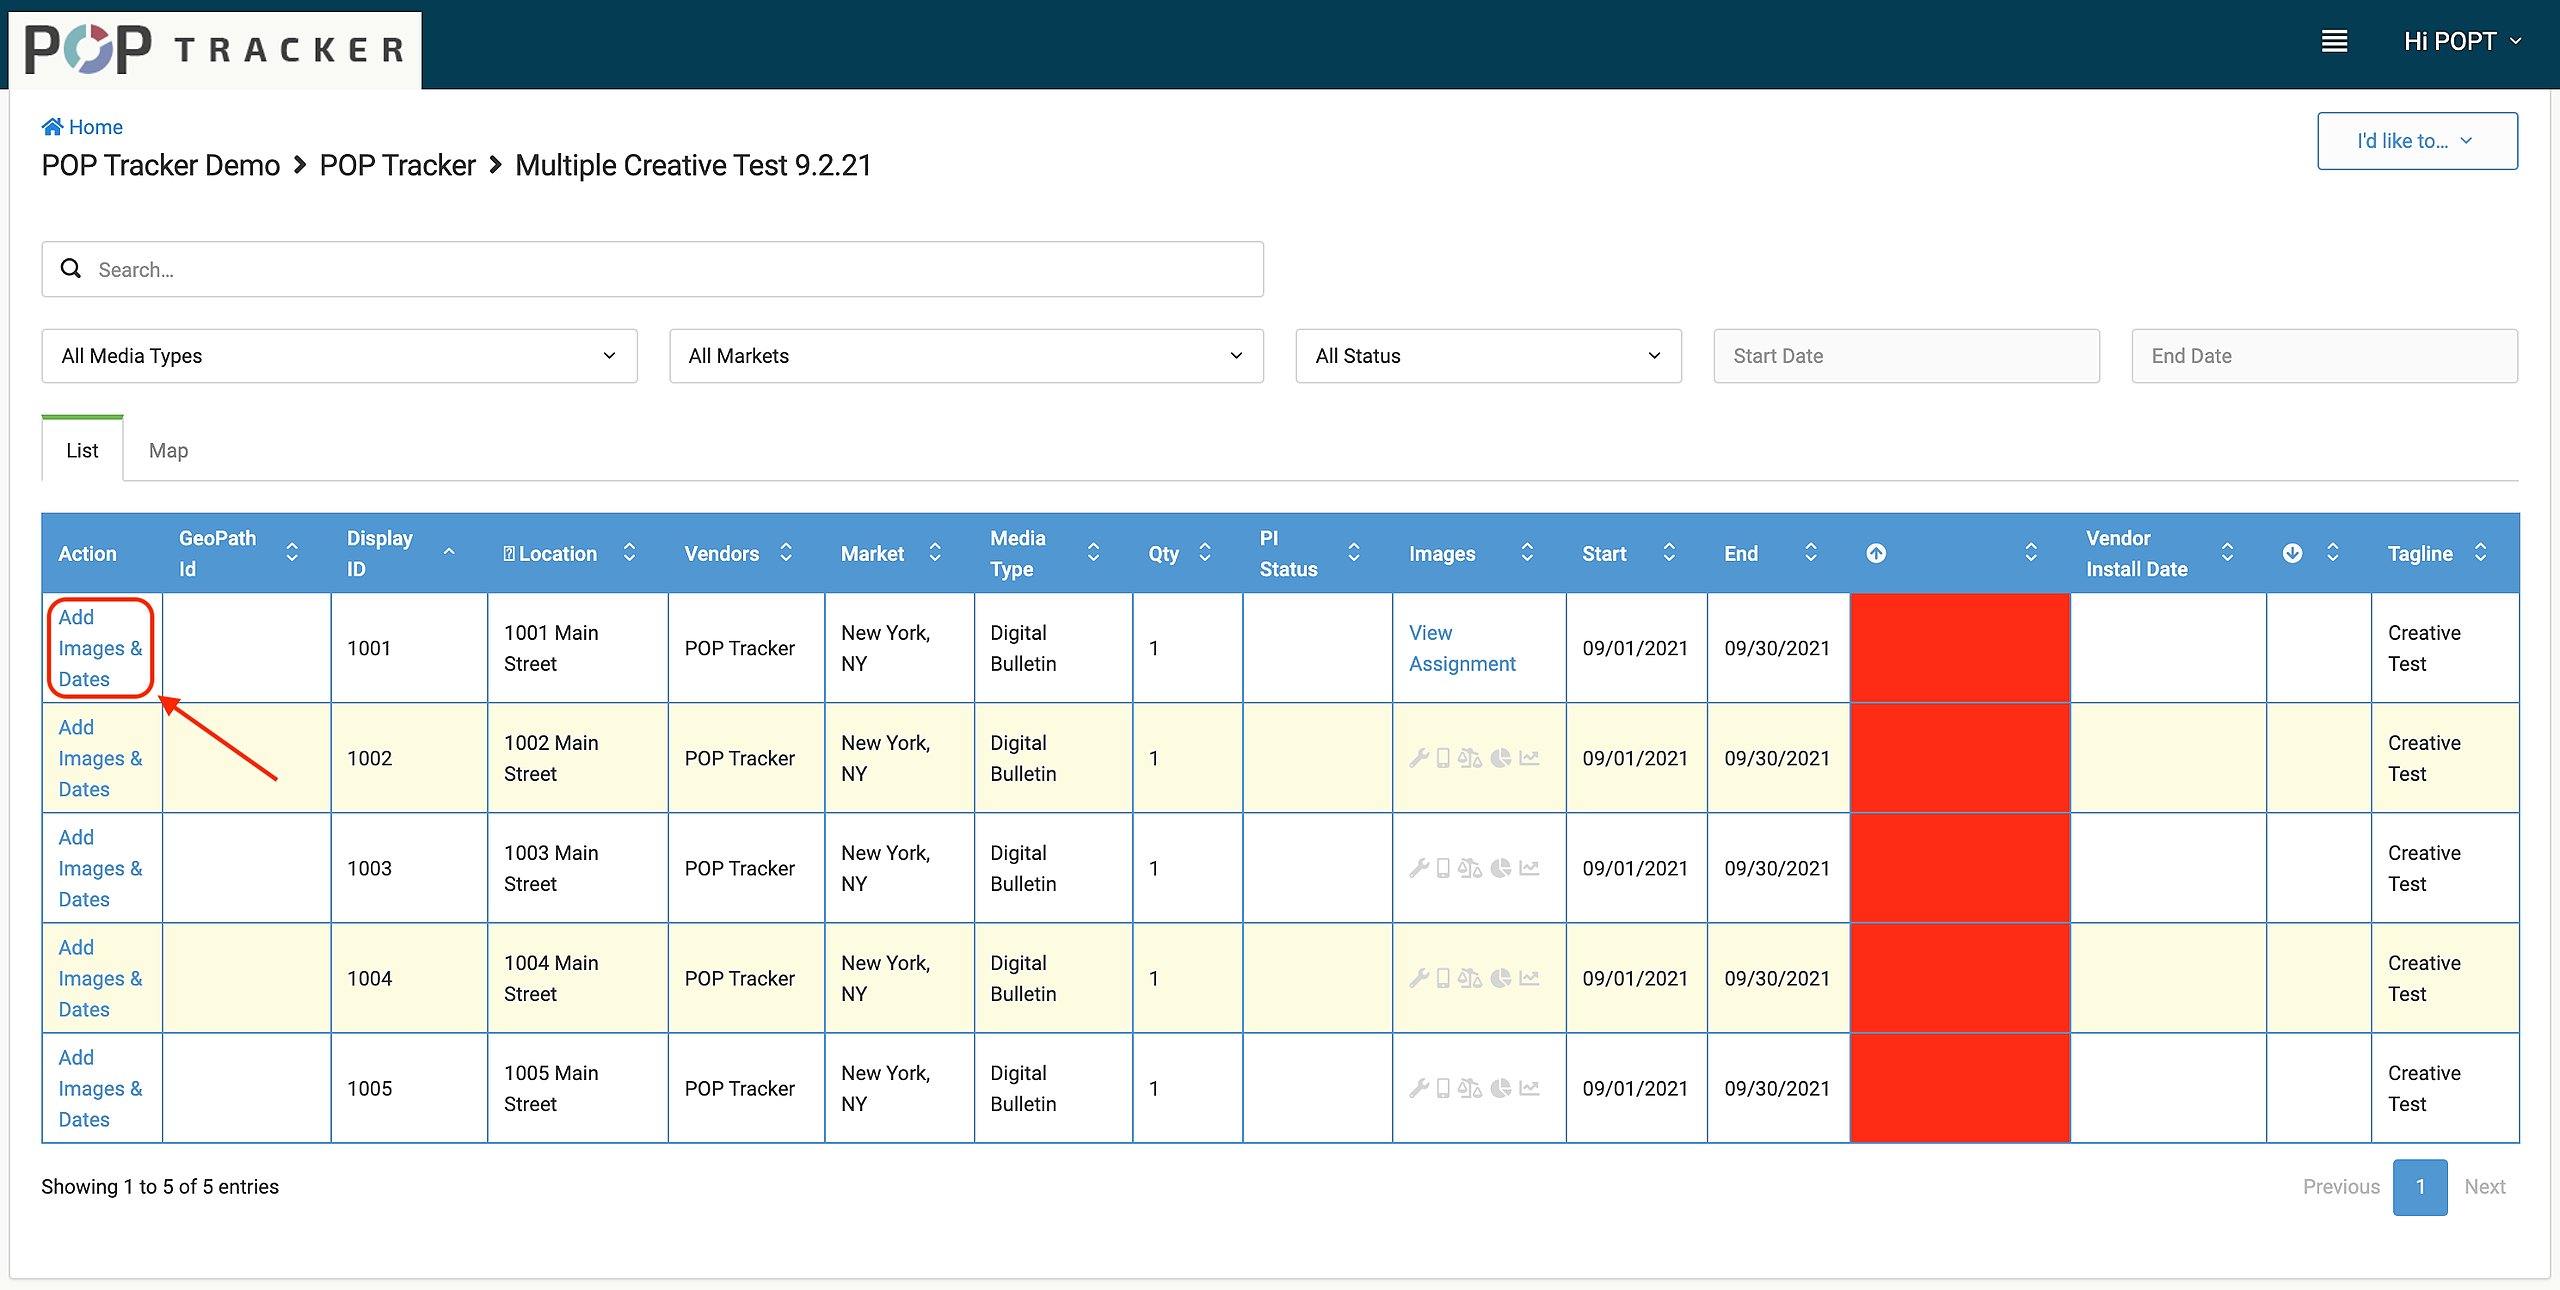Open the All Markets dropdown
The height and width of the screenshot is (1290, 2560).
click(x=966, y=356)
